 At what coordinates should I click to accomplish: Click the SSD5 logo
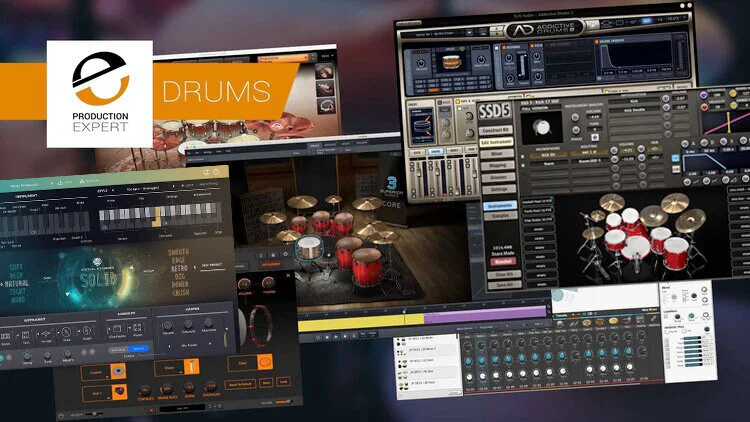pyautogui.click(x=495, y=111)
